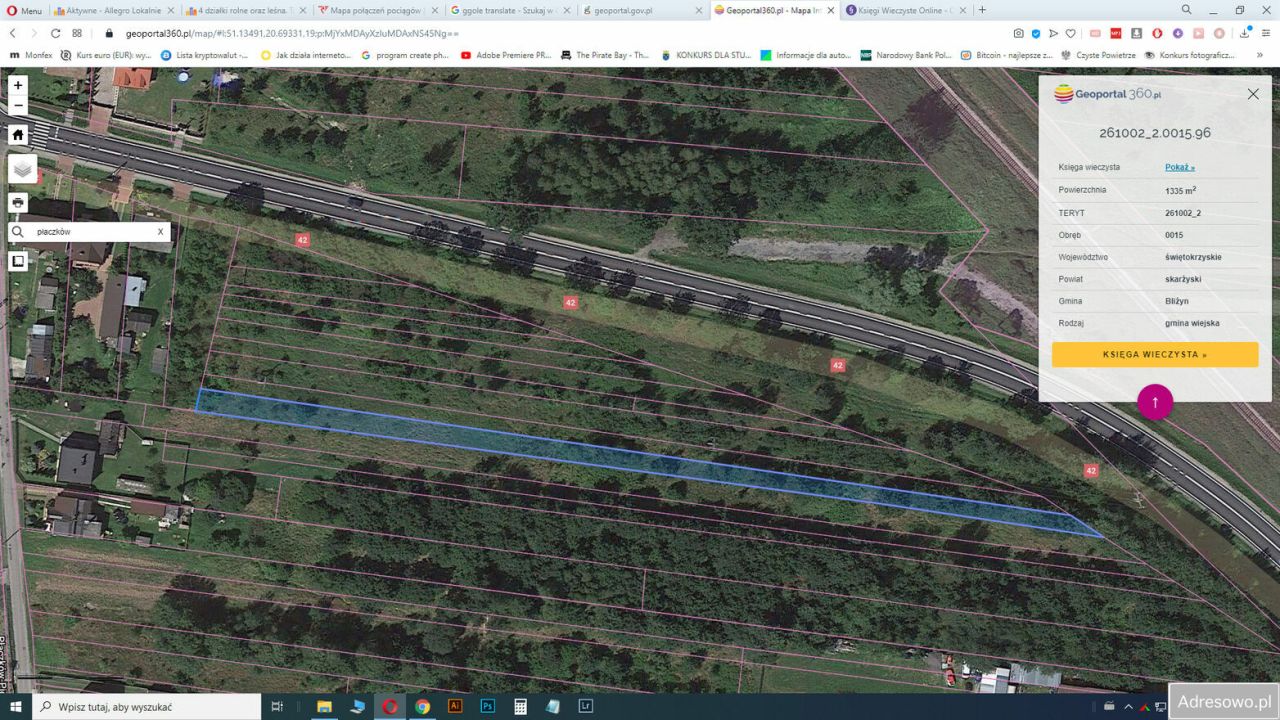Open Adobe Illustrator from the taskbar
The image size is (1280, 720).
point(455,706)
